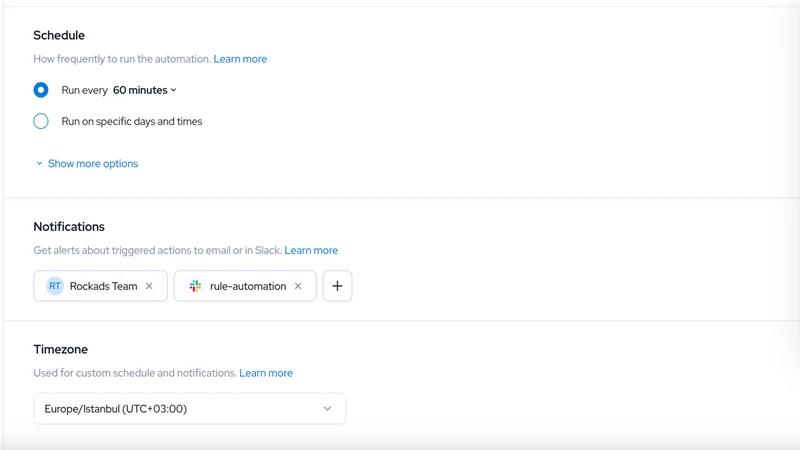Screen dimensions: 800x450
Task: Click the Timezone section heading
Action: click(61, 349)
